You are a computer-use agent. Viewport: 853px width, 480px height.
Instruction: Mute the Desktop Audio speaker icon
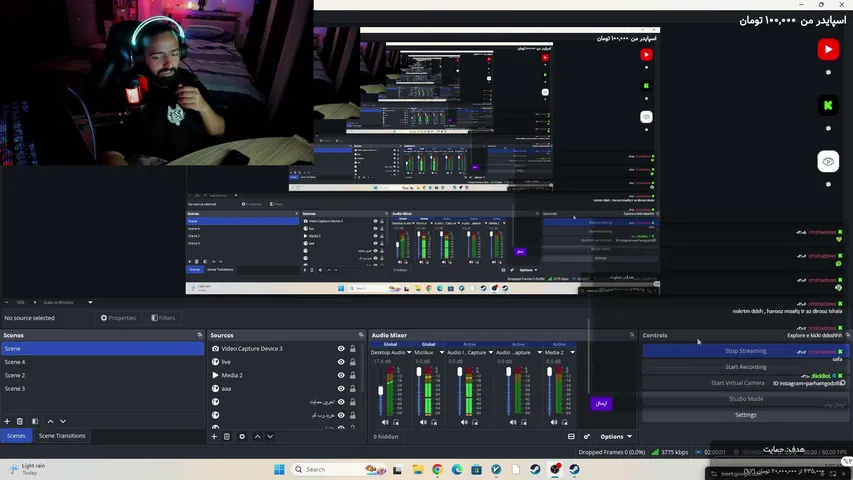[385, 422]
